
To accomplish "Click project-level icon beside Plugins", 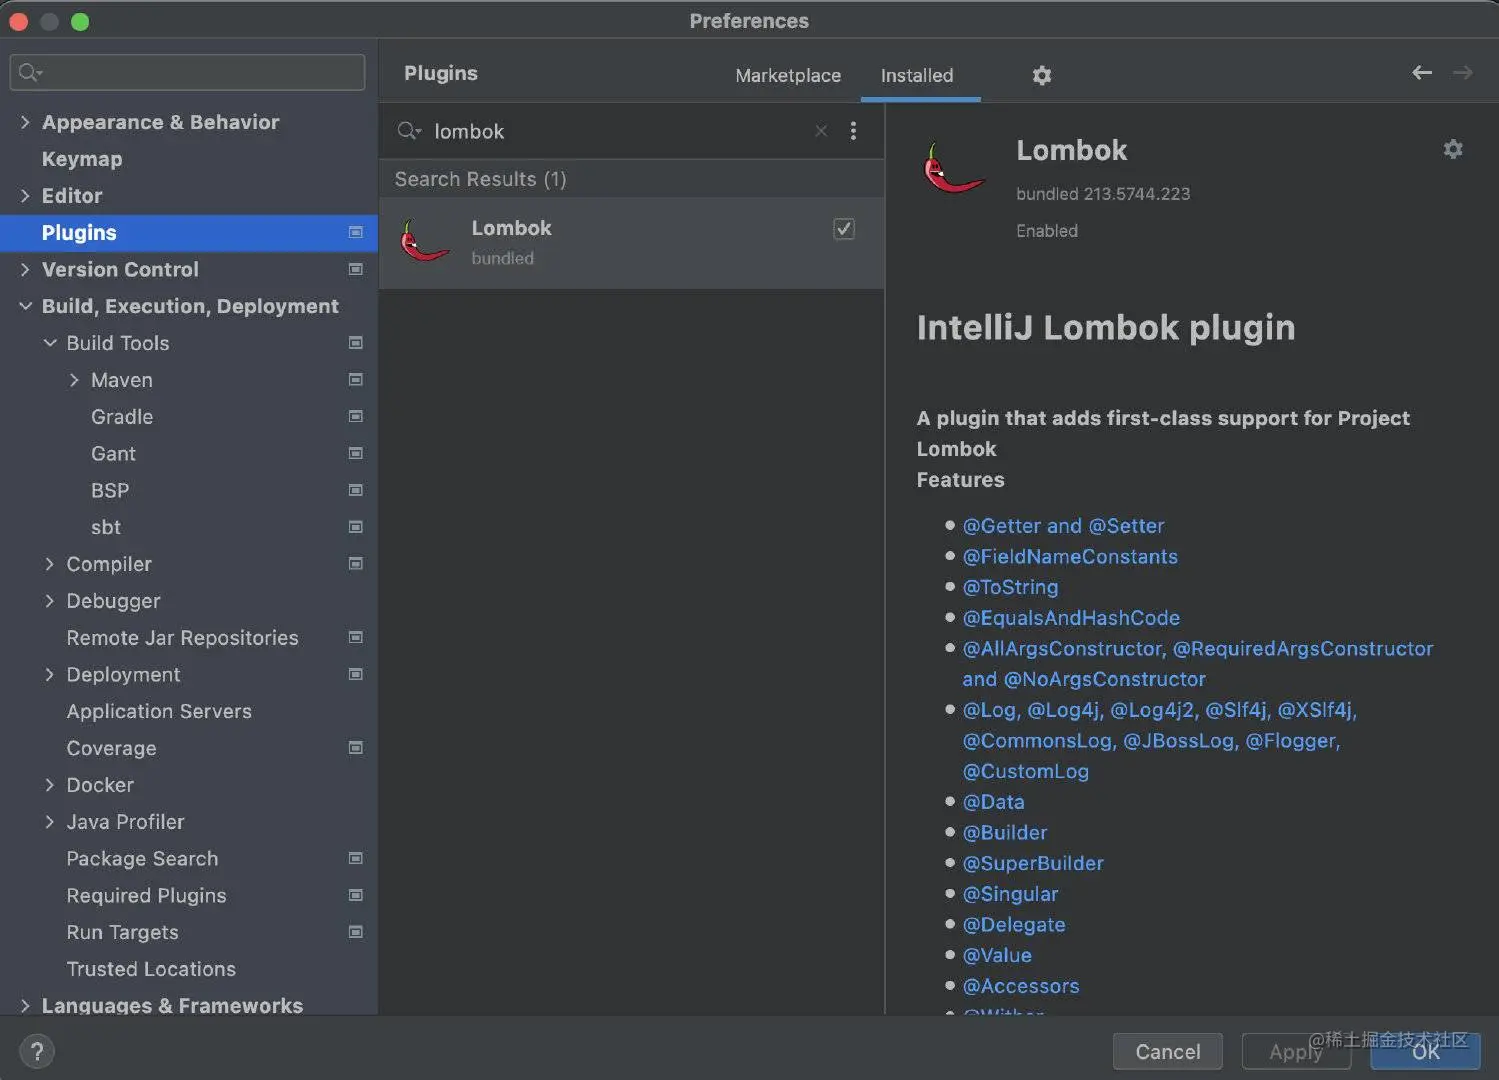I will point(355,232).
